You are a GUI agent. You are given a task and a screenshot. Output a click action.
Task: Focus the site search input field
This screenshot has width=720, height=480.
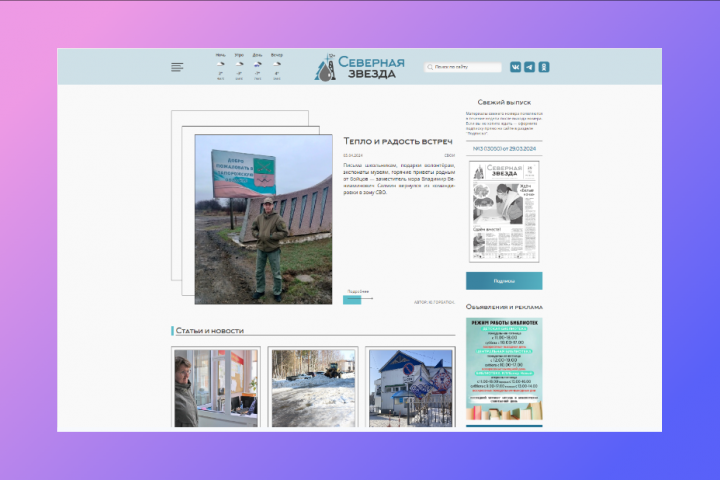coord(463,67)
